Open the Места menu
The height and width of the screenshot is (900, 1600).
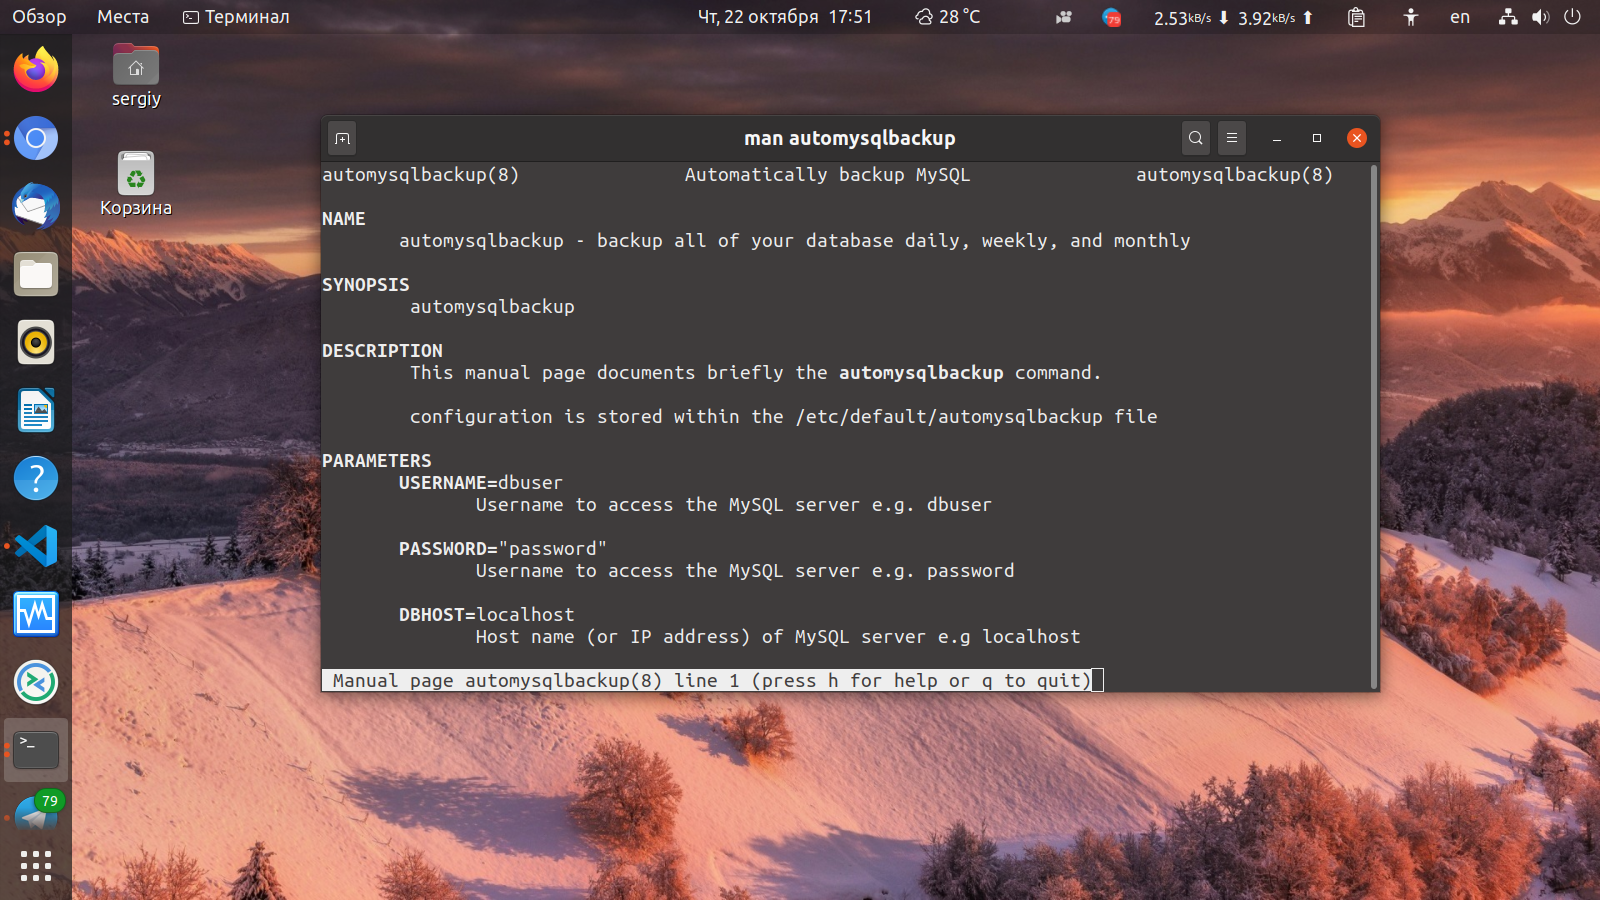pos(123,17)
